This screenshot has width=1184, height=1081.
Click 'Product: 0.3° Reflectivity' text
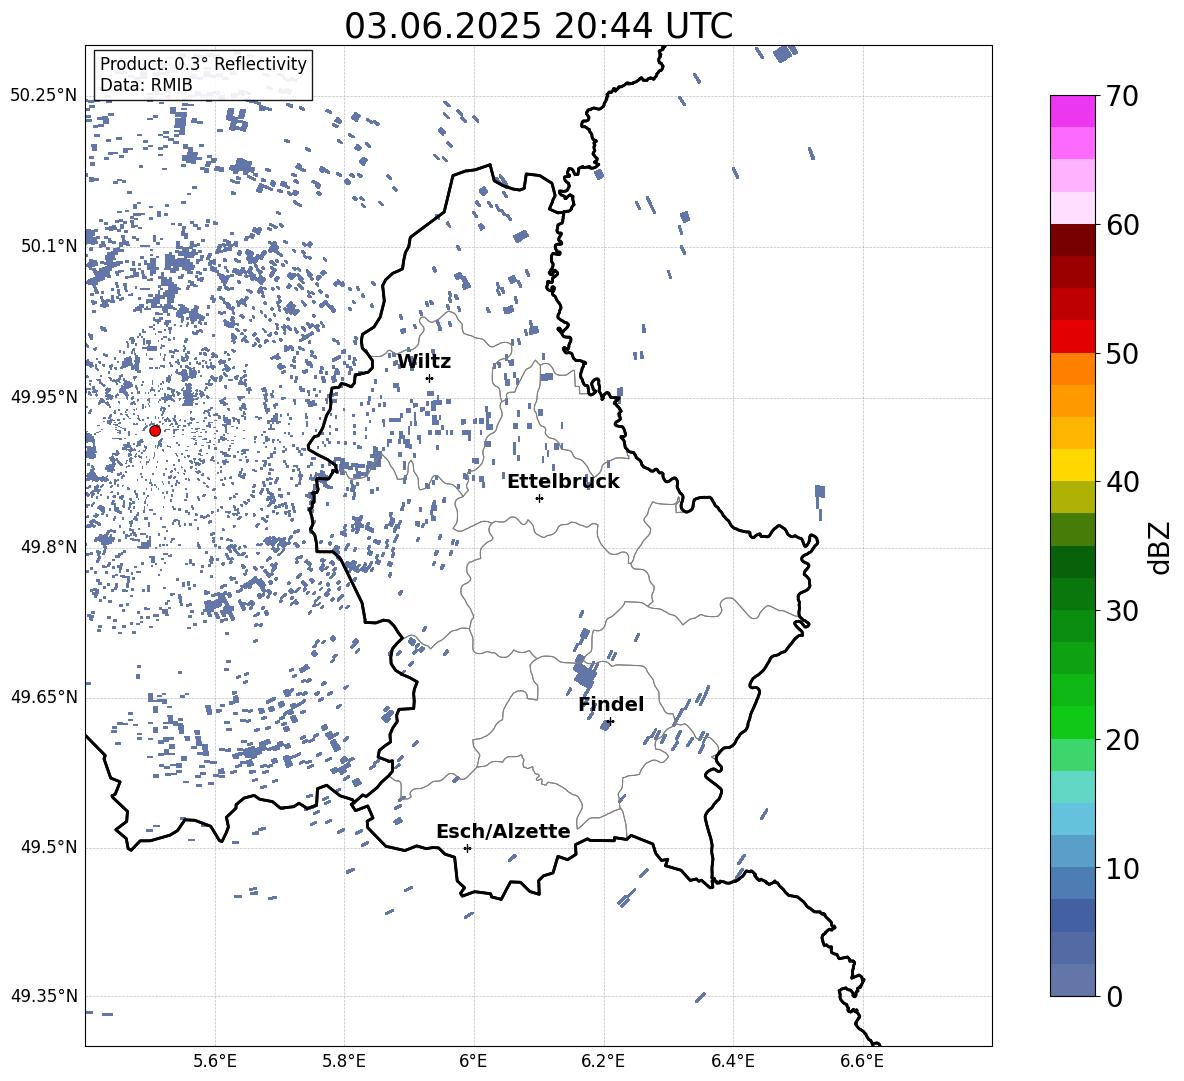coord(203,64)
